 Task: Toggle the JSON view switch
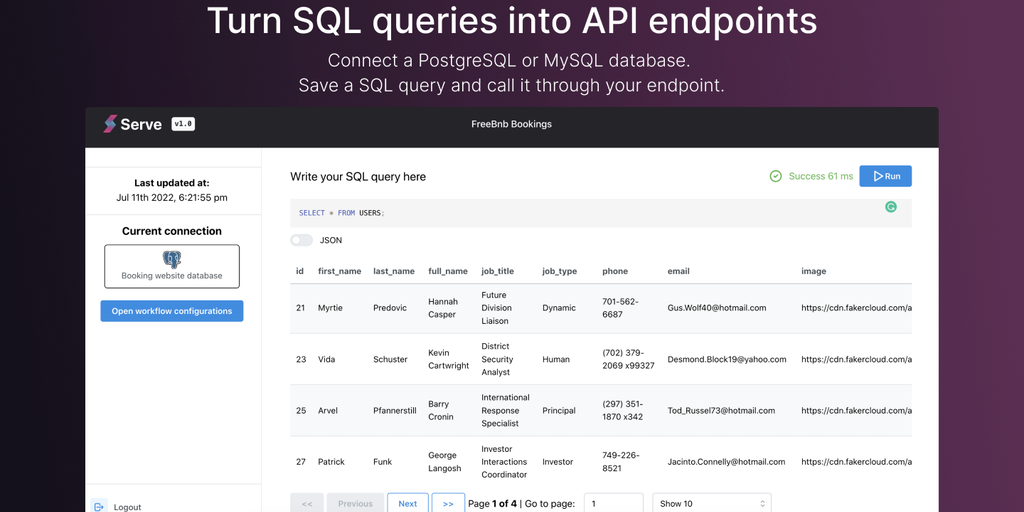(301, 240)
